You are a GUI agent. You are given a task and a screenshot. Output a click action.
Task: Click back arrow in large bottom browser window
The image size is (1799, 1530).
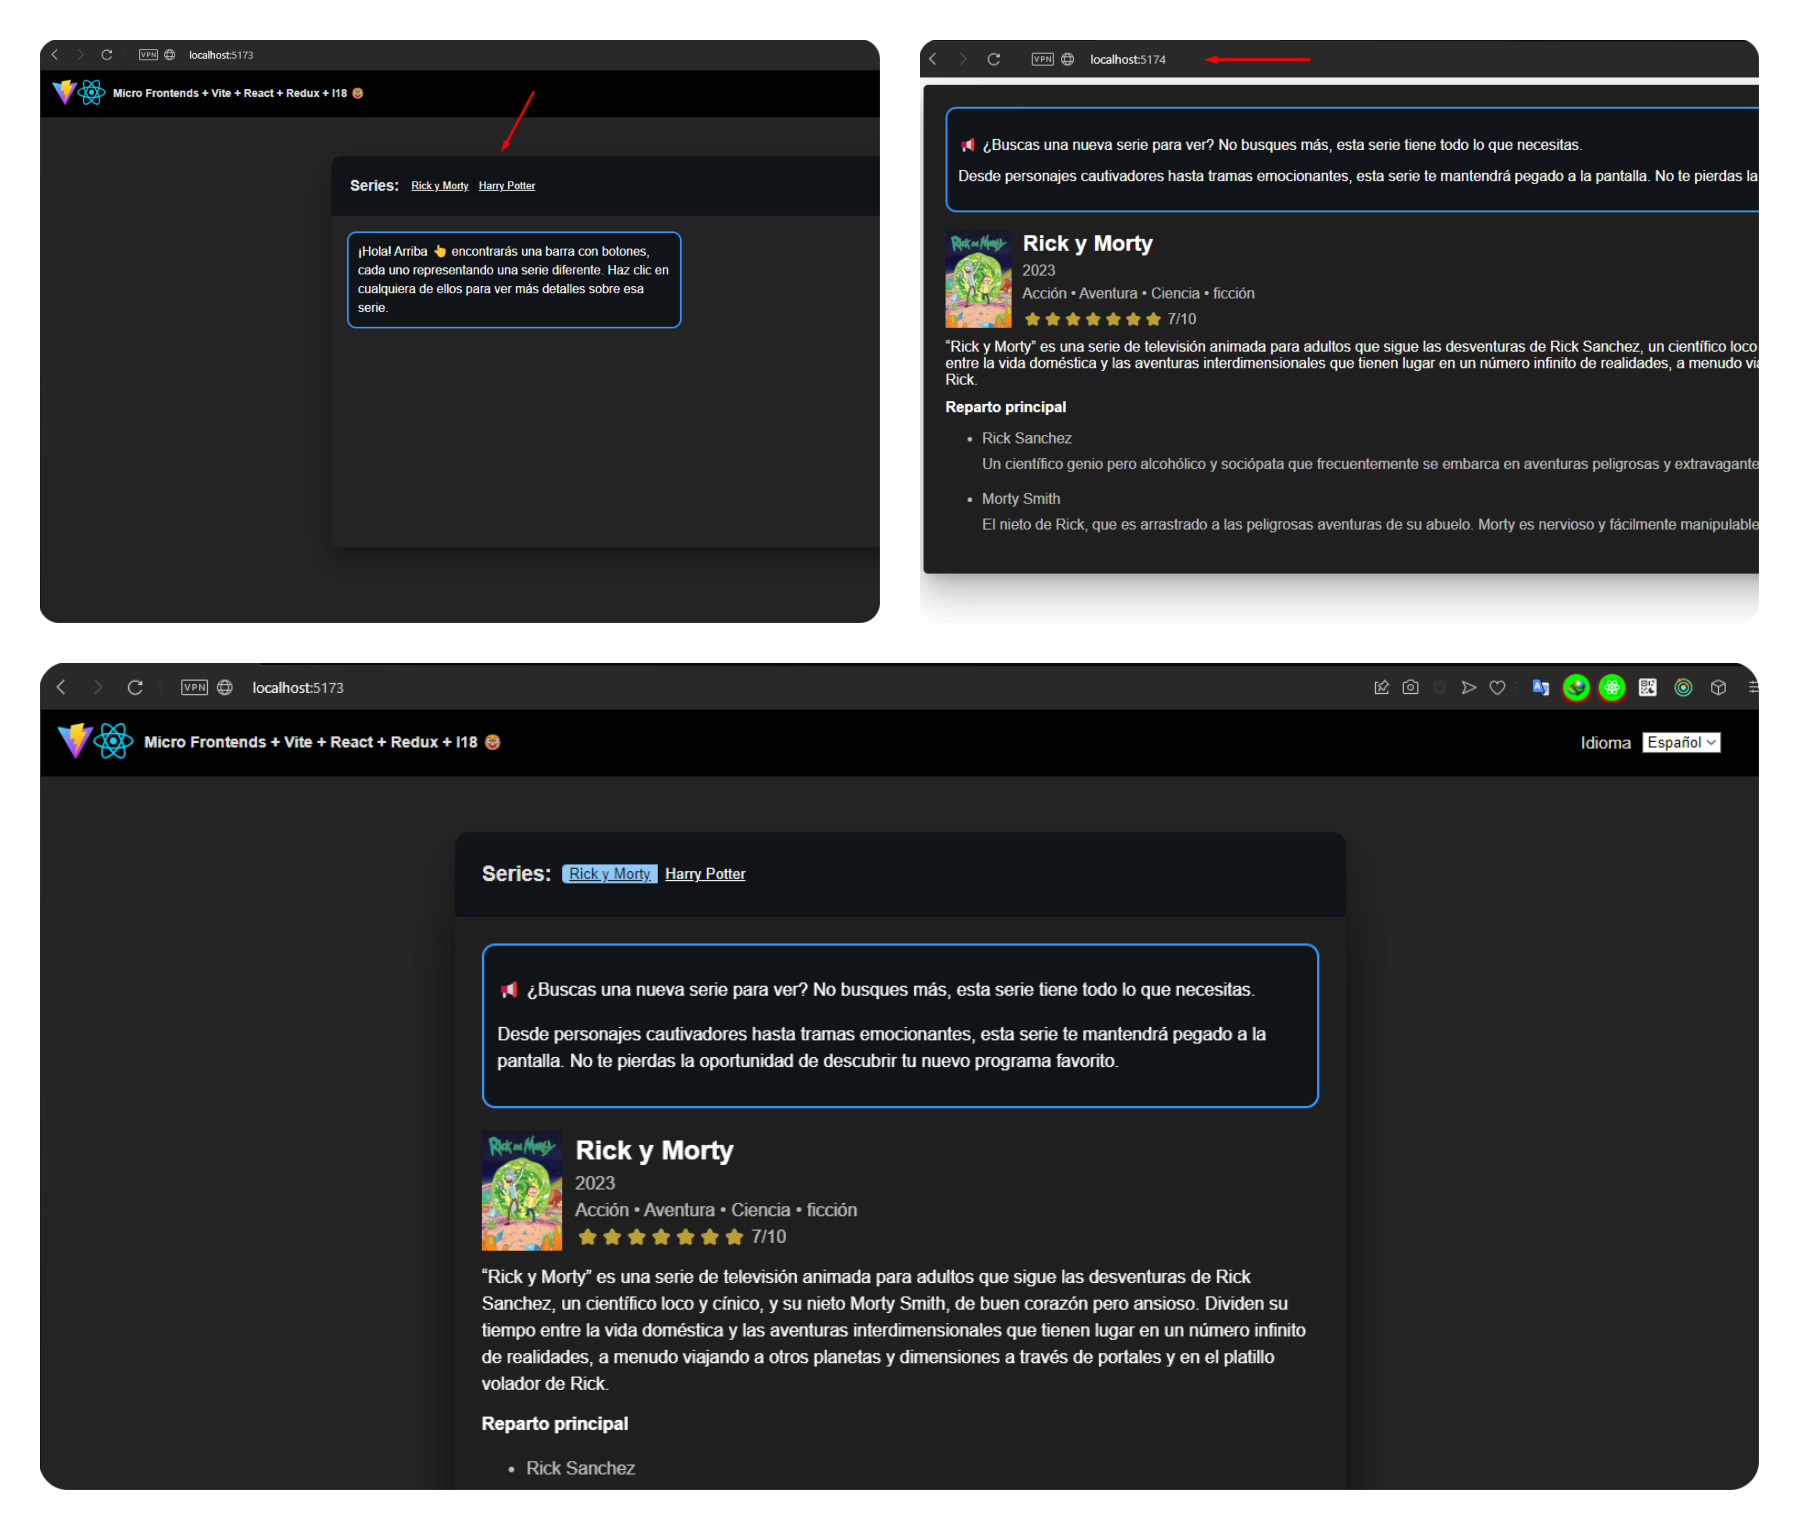tap(62, 687)
